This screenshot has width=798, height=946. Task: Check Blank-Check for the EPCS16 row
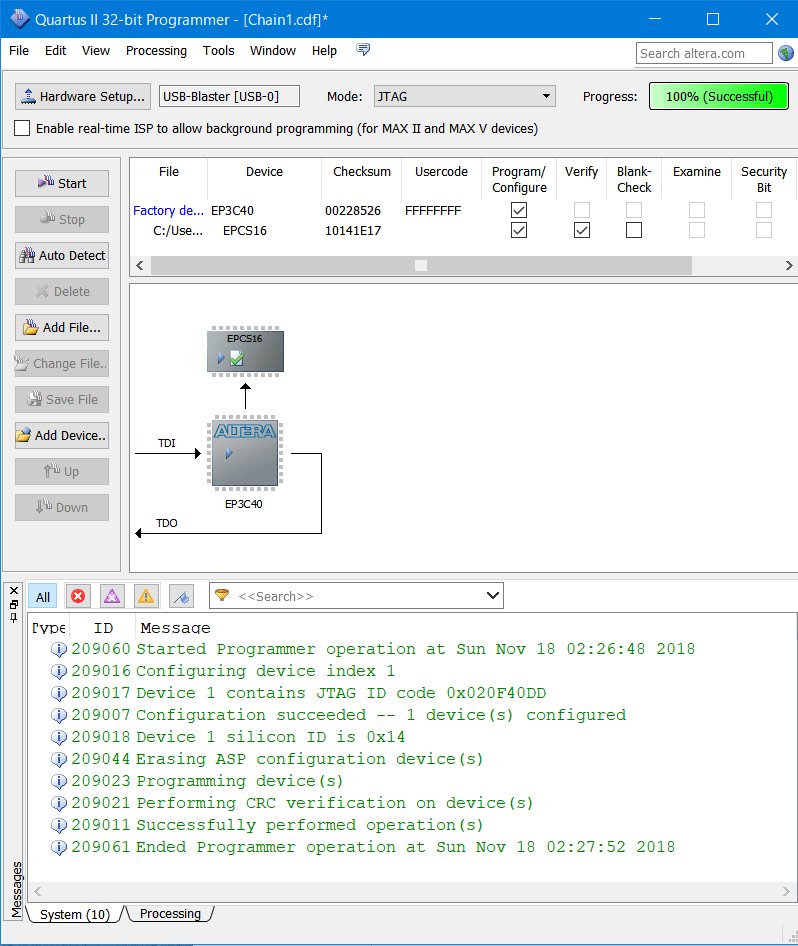click(x=633, y=230)
